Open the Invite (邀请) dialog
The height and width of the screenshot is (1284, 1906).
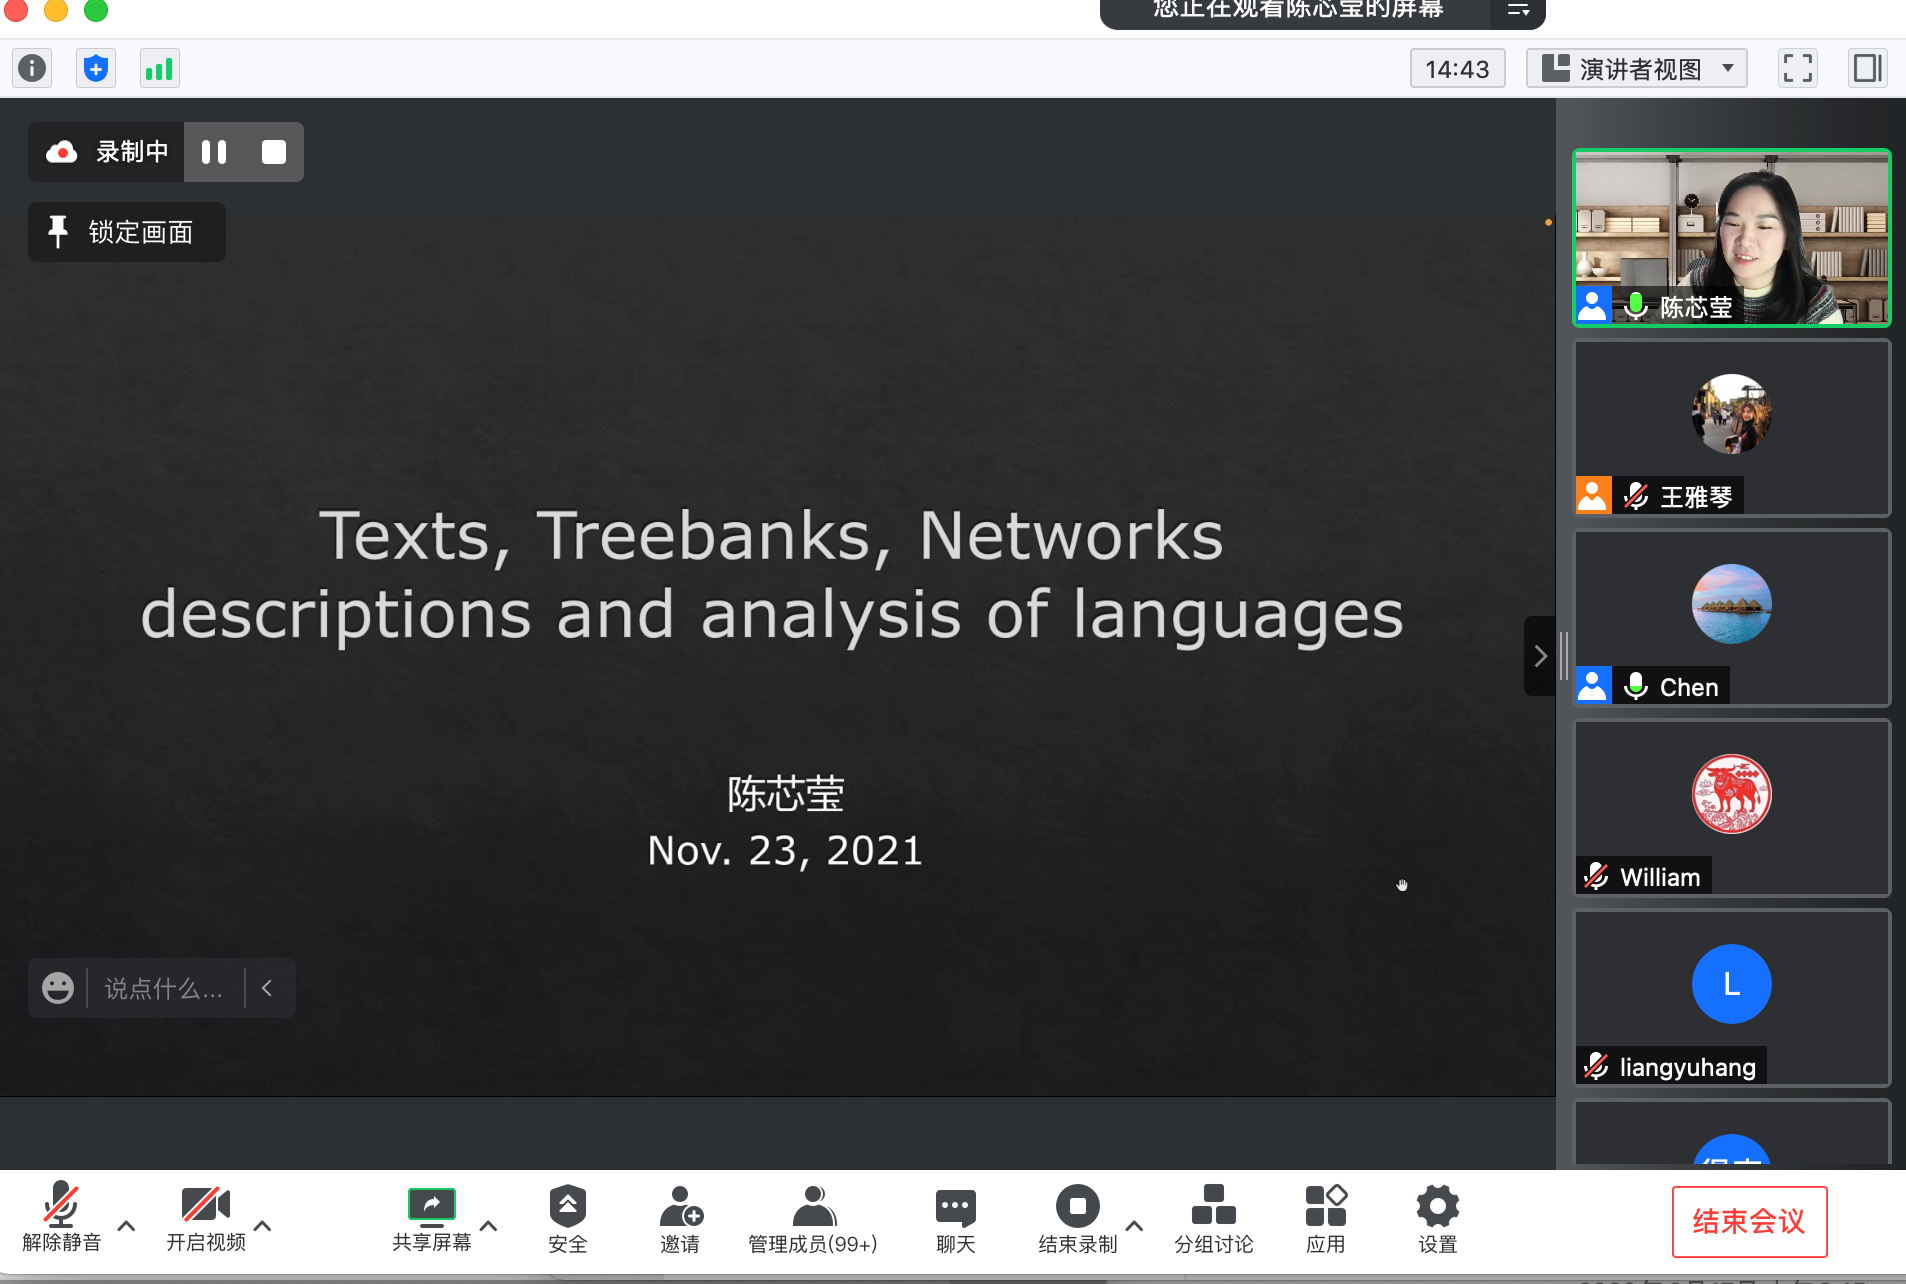680,1219
